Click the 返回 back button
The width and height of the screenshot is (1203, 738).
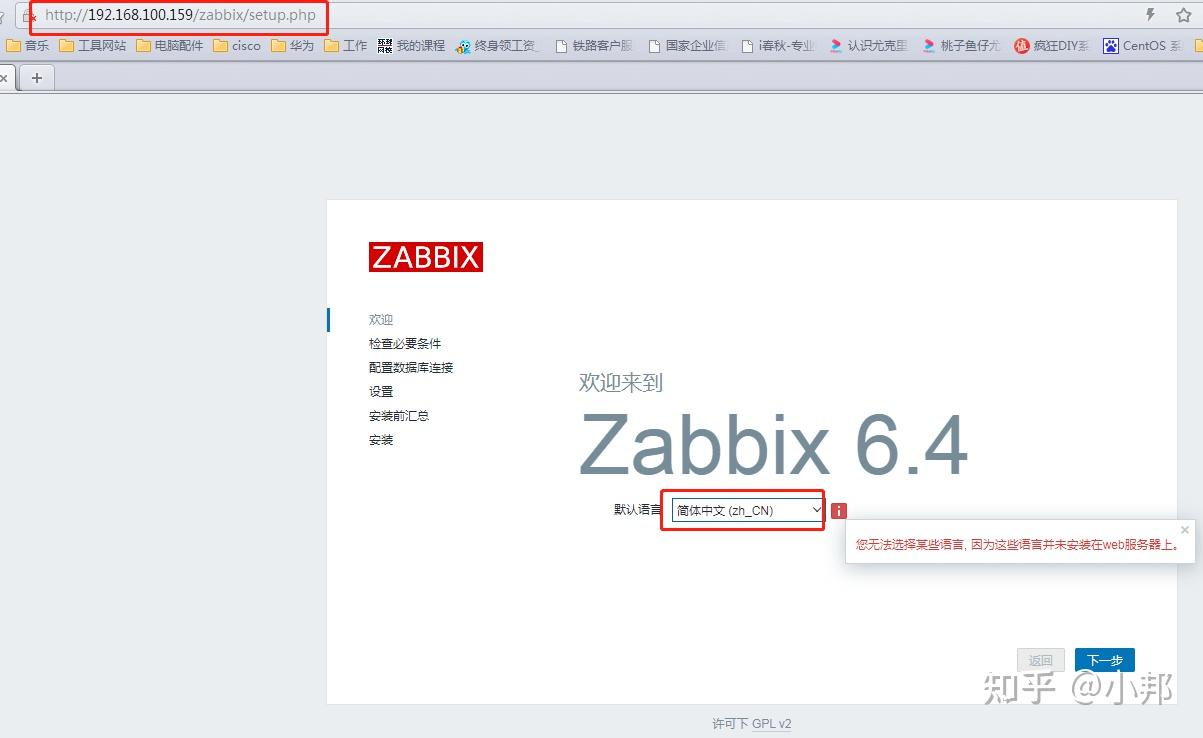[x=1041, y=661]
